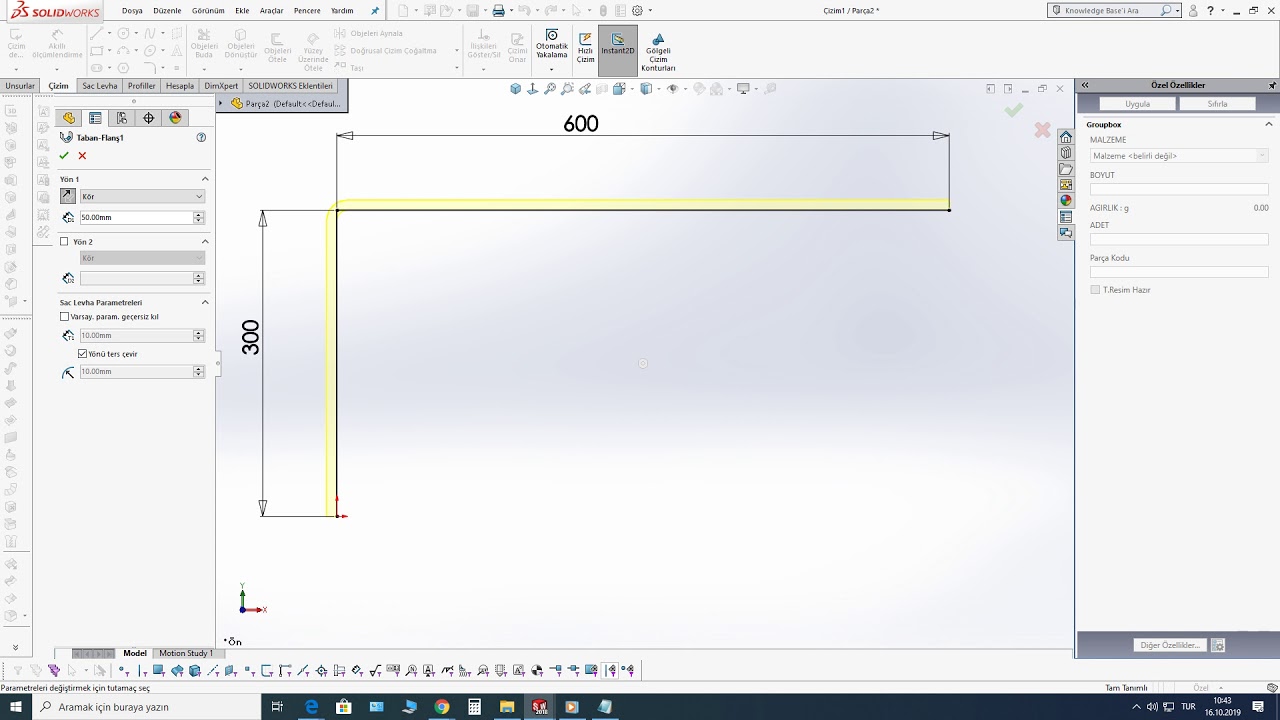The image size is (1280, 720).
Task: Open the Malzeme <belirli değil> dropdown
Action: (x=1179, y=156)
